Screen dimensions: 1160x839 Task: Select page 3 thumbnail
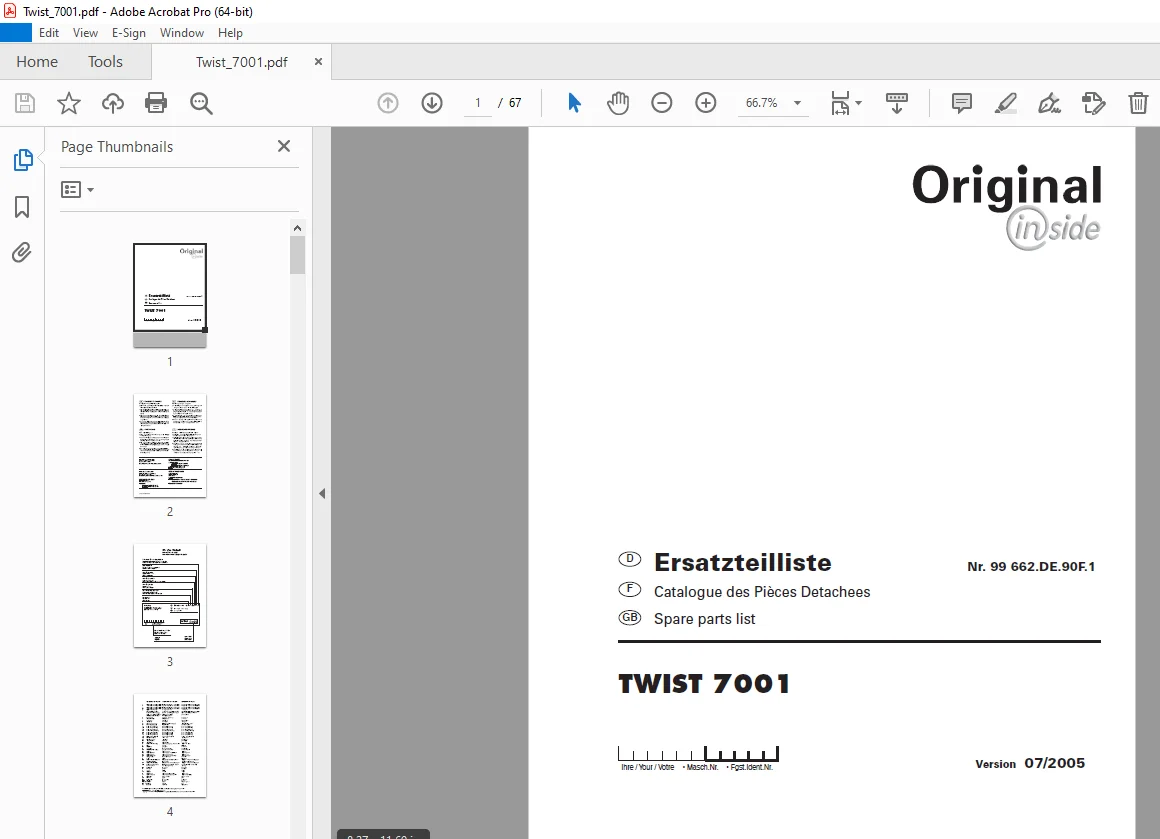coord(169,596)
